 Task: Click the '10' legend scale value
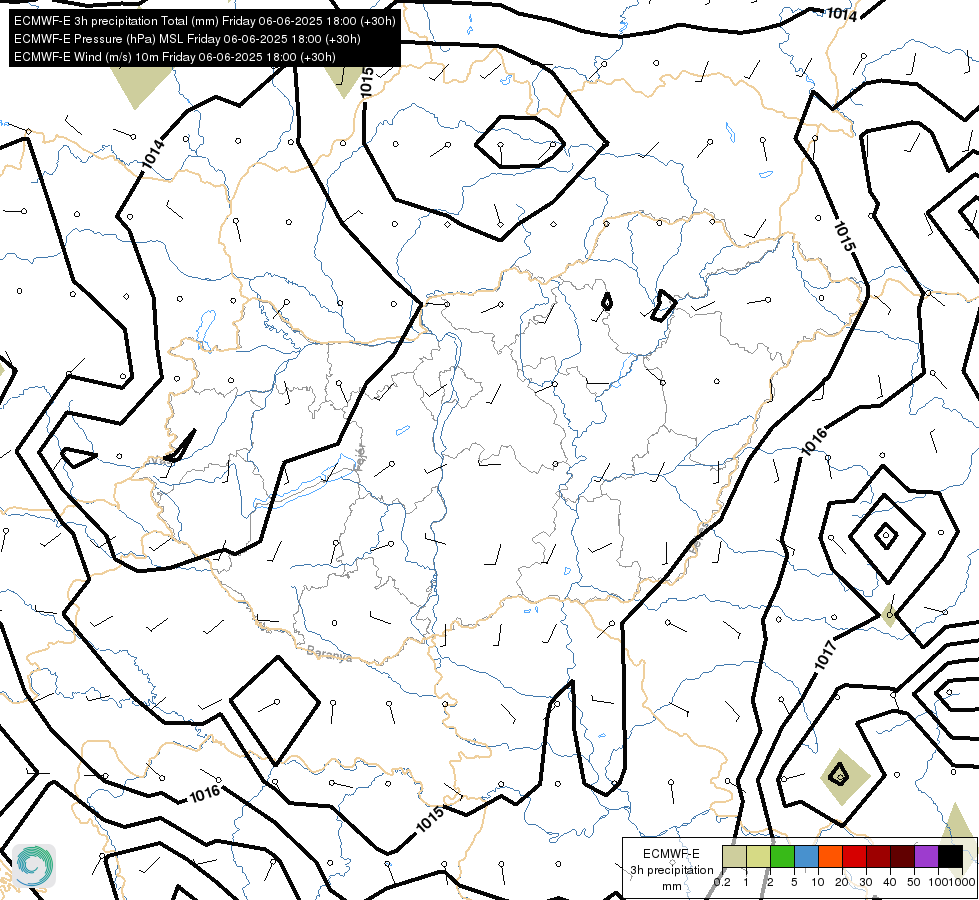tap(818, 882)
